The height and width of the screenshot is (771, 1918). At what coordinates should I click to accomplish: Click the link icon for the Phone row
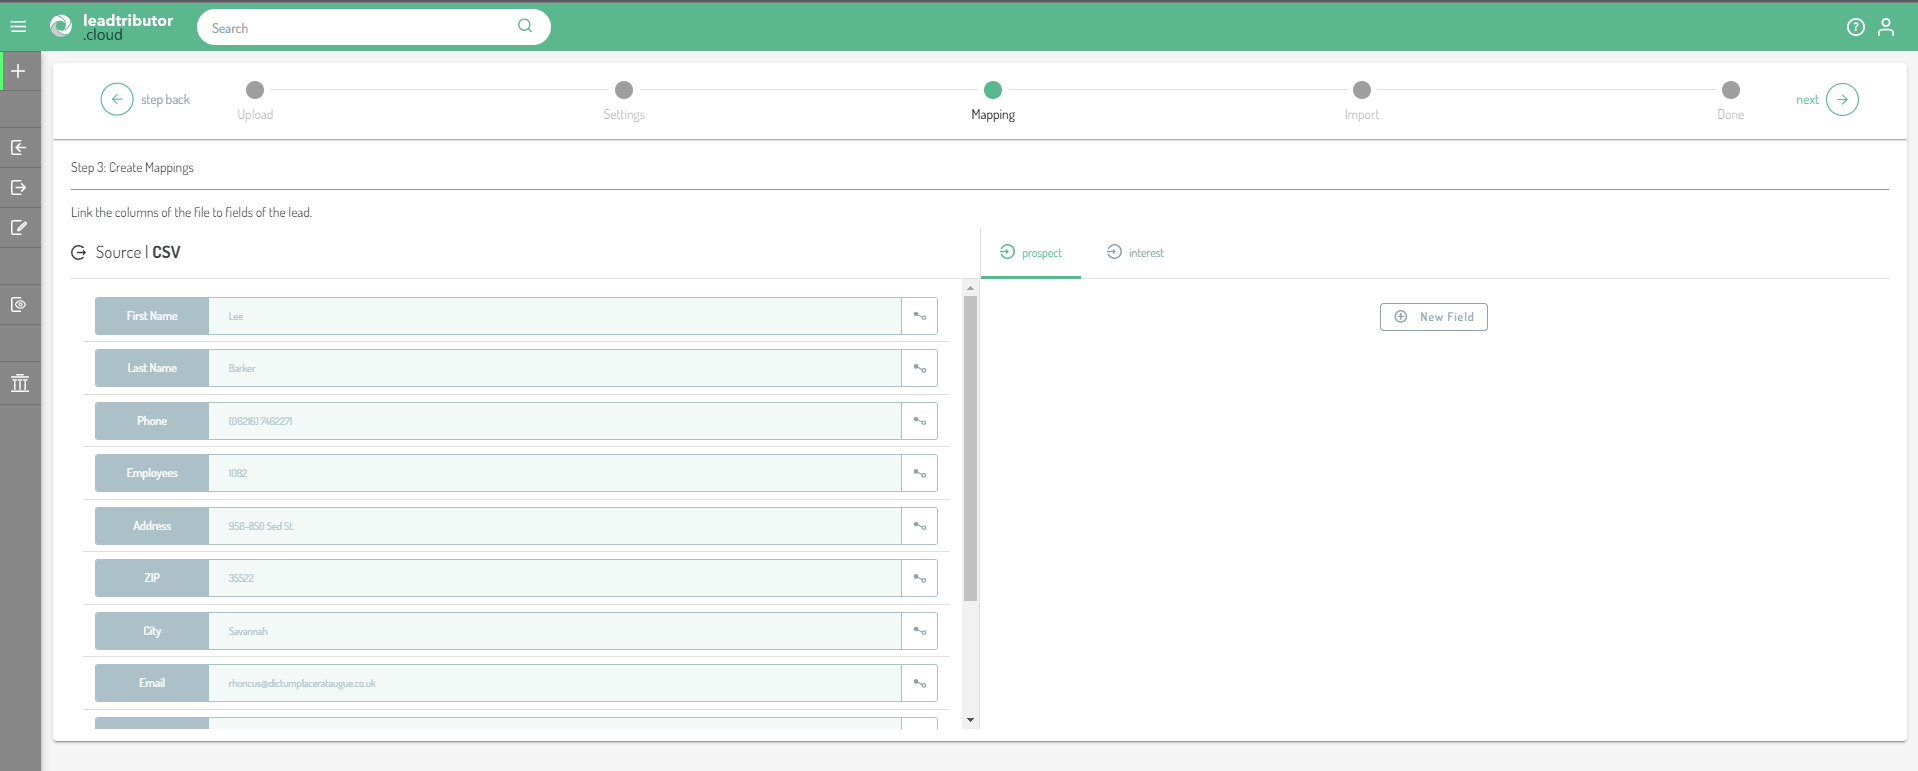coord(919,421)
